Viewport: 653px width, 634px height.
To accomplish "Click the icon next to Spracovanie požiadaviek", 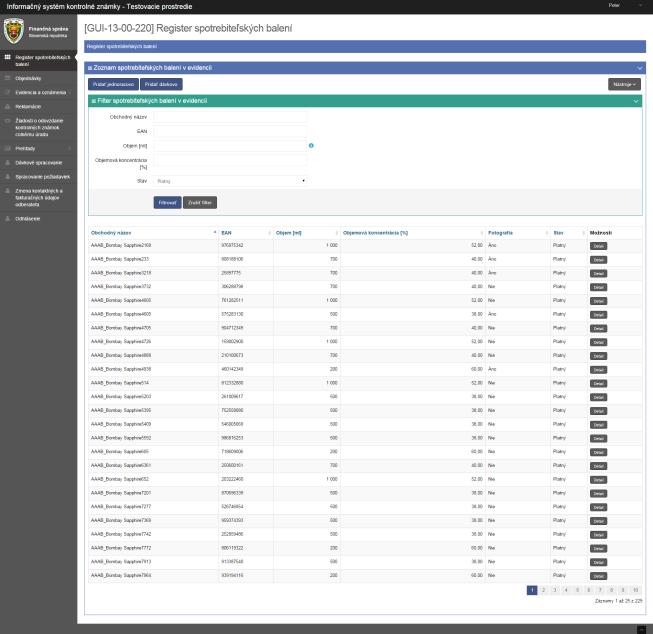I will pos(7,177).
